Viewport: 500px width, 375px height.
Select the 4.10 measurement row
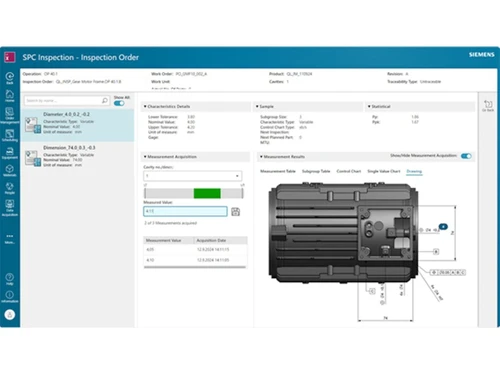coord(195,260)
